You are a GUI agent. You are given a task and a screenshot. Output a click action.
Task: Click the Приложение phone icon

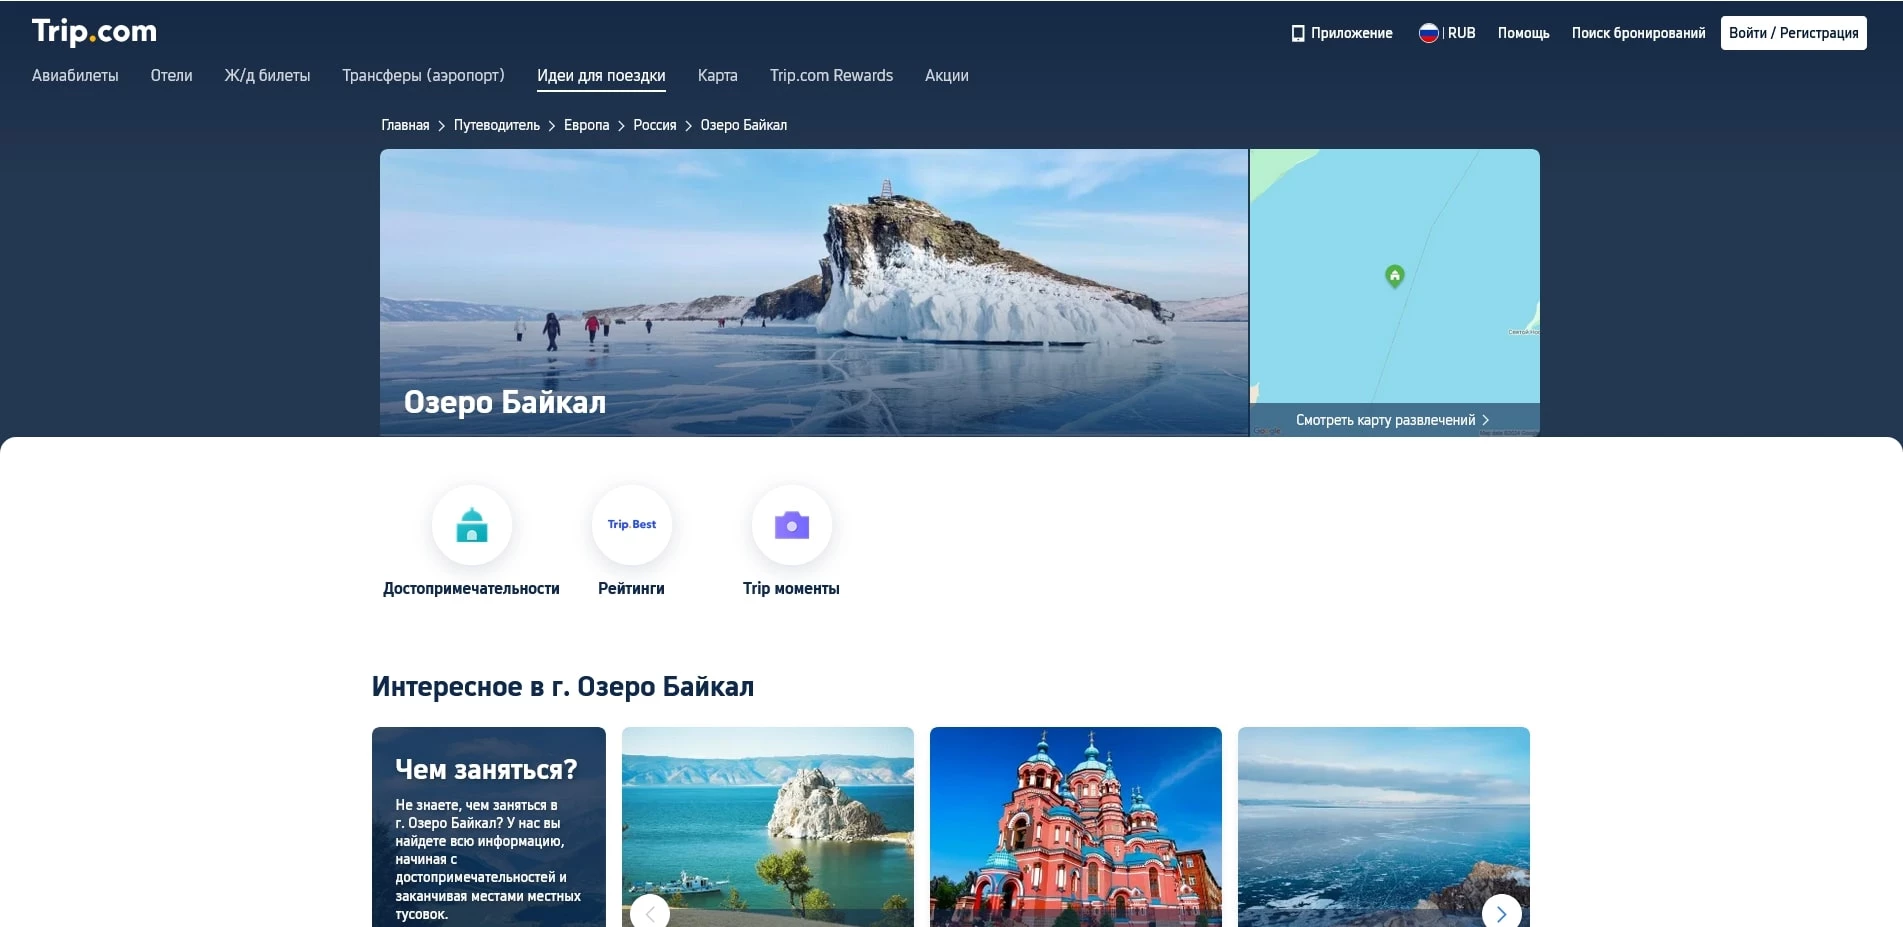(x=1298, y=33)
